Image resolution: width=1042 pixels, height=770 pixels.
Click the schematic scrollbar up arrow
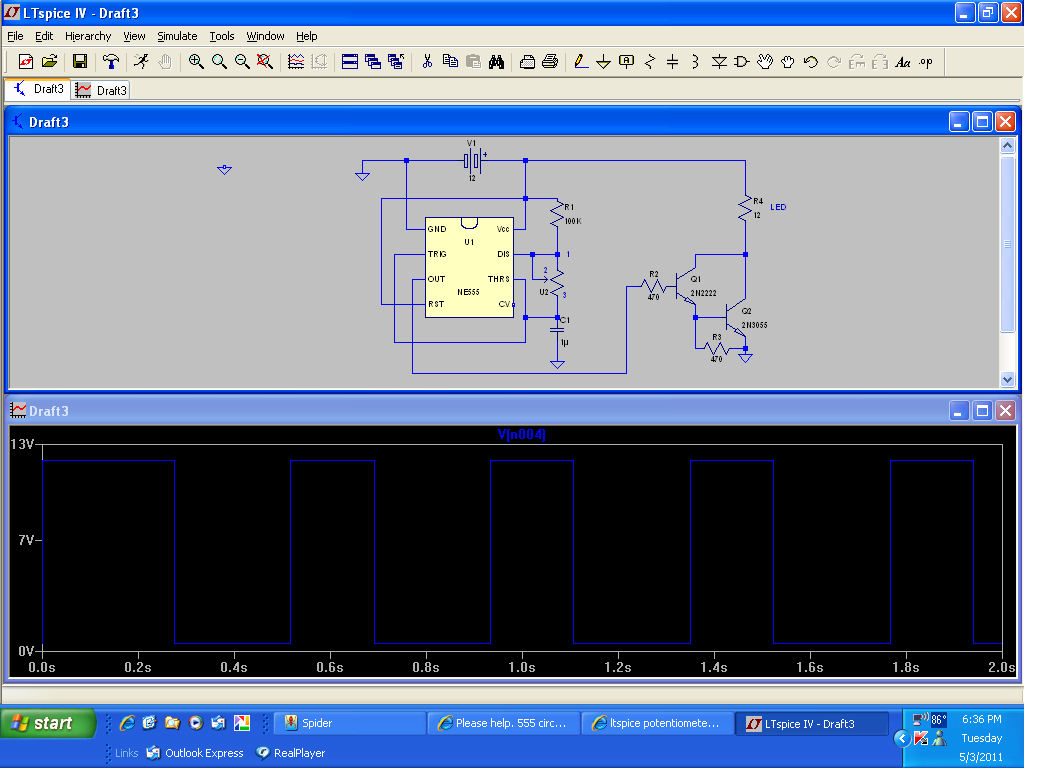point(1007,145)
